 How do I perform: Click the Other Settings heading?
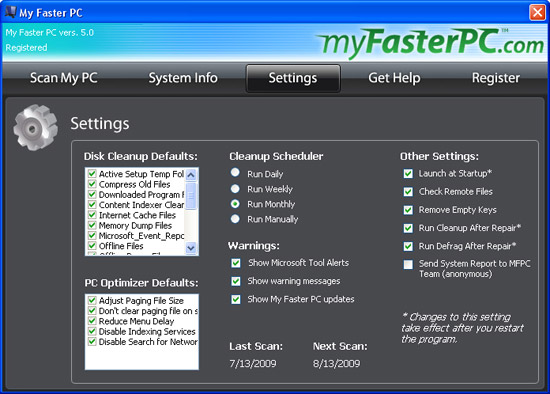point(439,156)
